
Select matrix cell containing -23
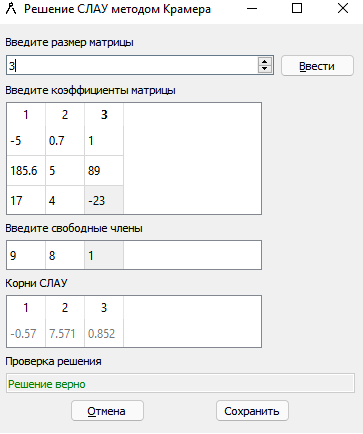click(104, 200)
